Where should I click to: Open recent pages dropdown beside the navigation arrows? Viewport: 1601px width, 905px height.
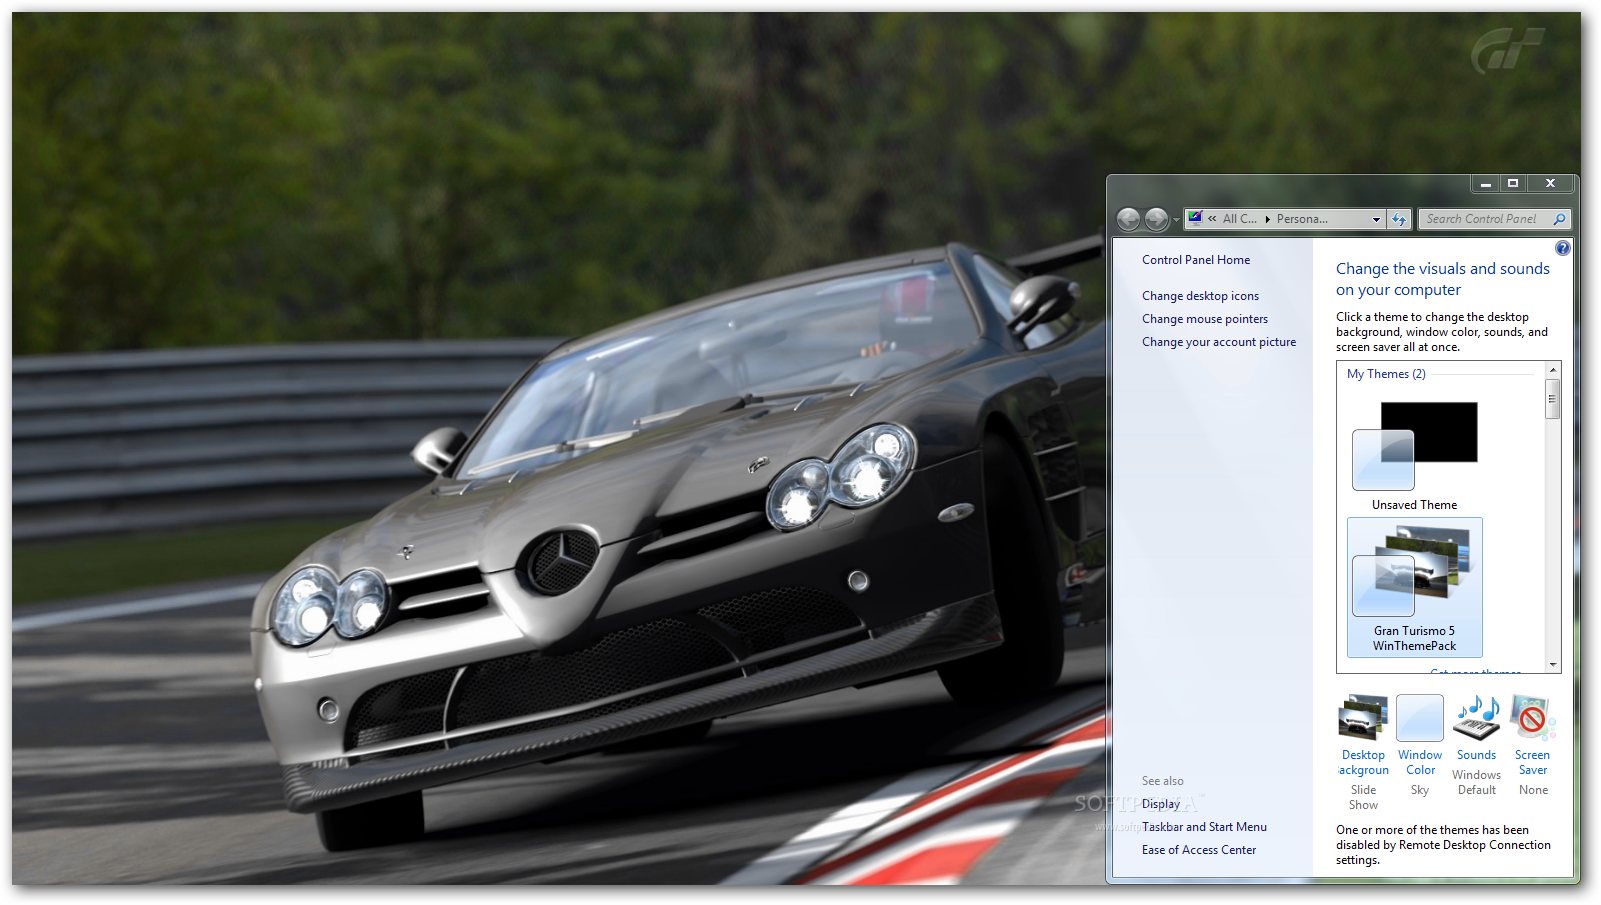pos(1176,220)
